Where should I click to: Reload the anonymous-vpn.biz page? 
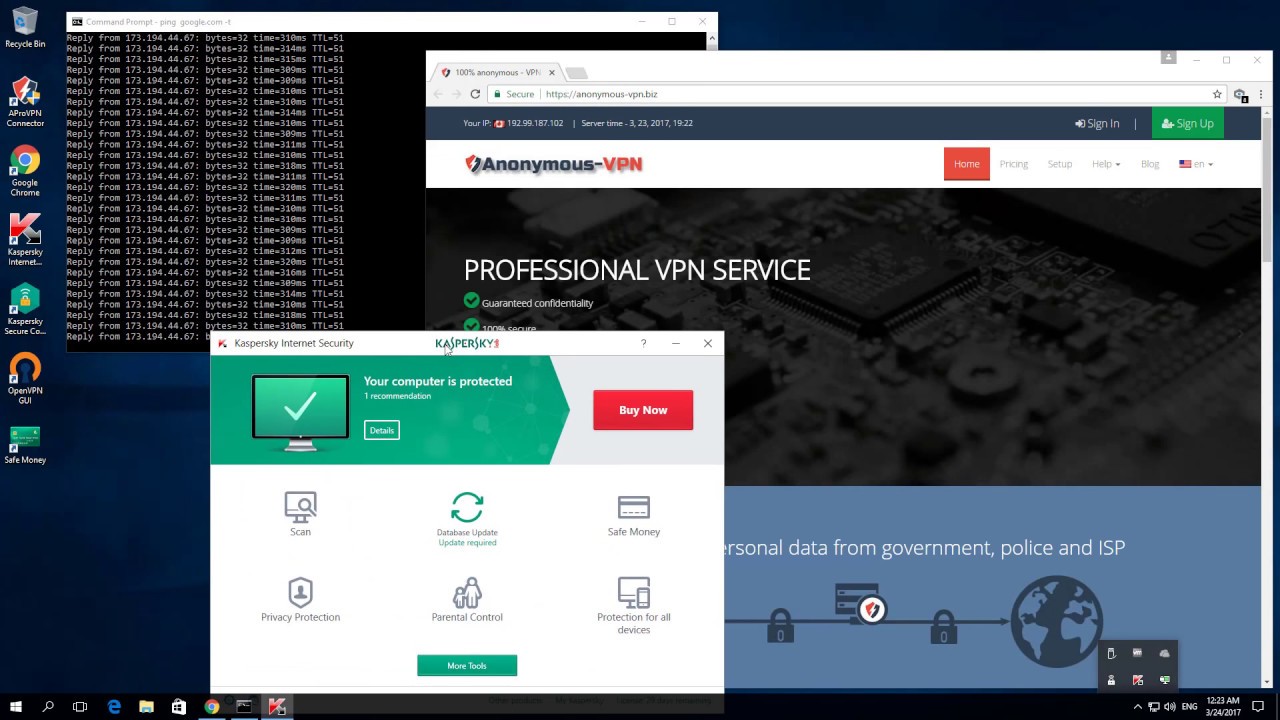[475, 94]
